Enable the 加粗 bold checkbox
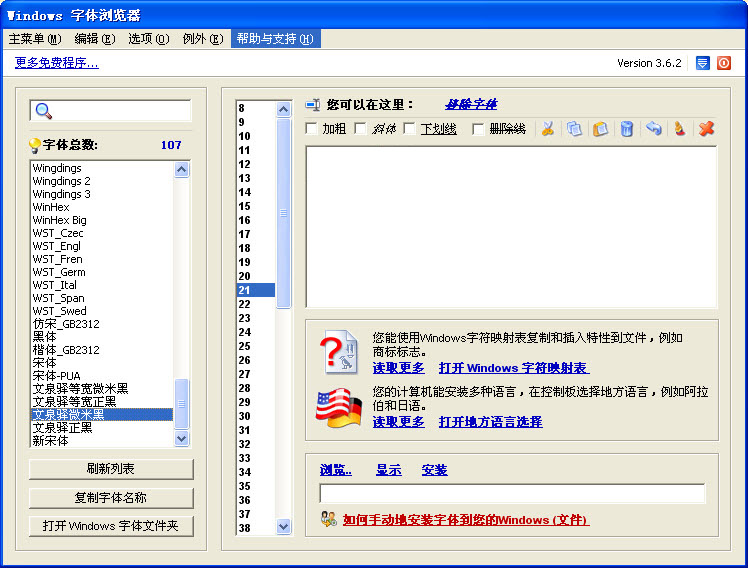 [312, 129]
